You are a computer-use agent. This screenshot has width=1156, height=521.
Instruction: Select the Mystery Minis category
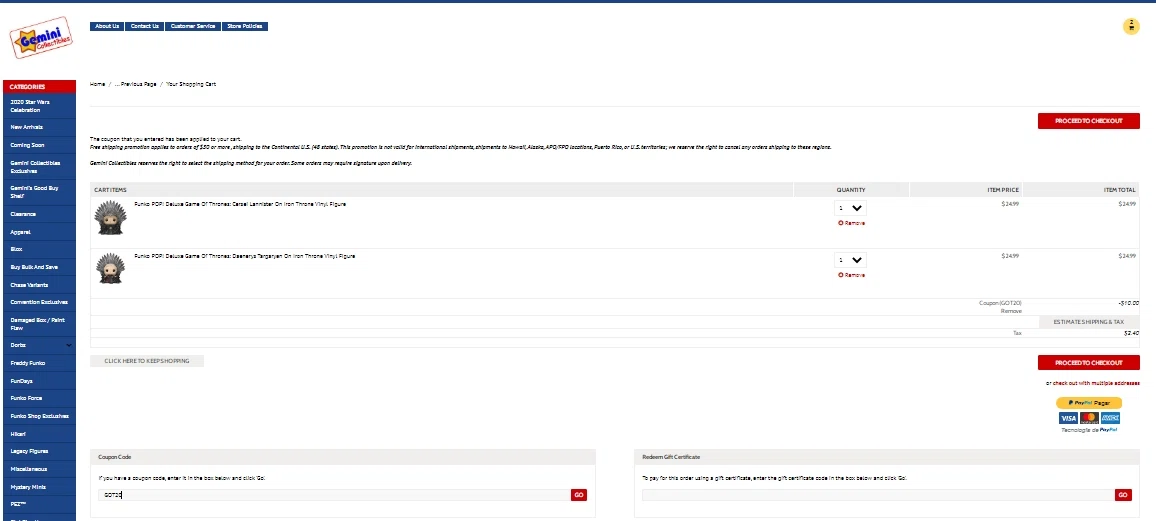[39, 487]
